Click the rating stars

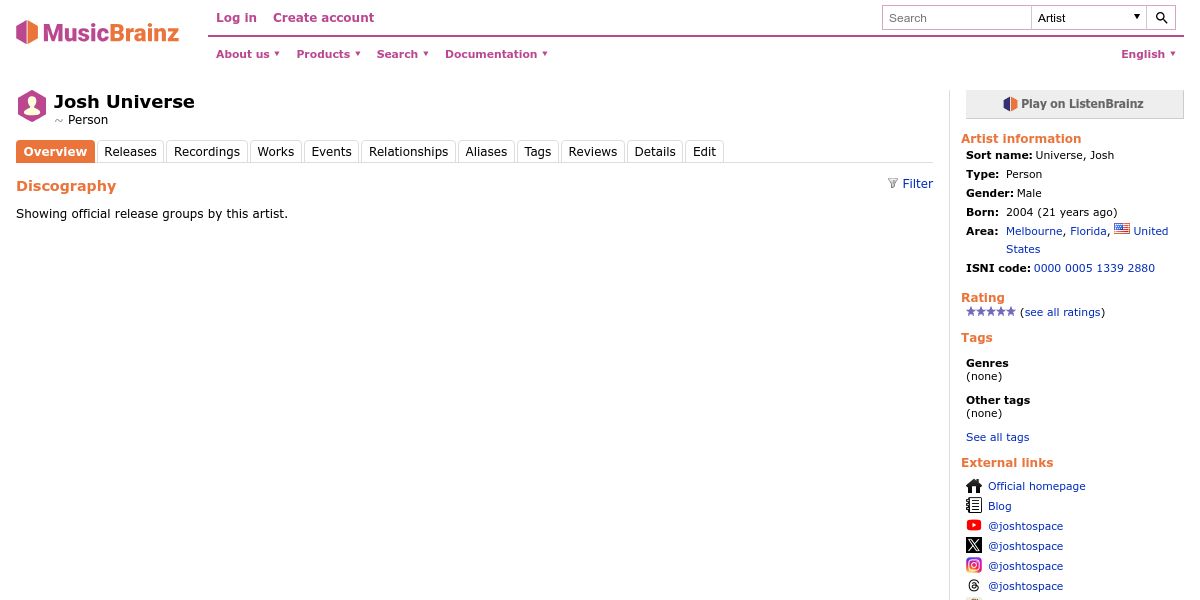tap(991, 312)
